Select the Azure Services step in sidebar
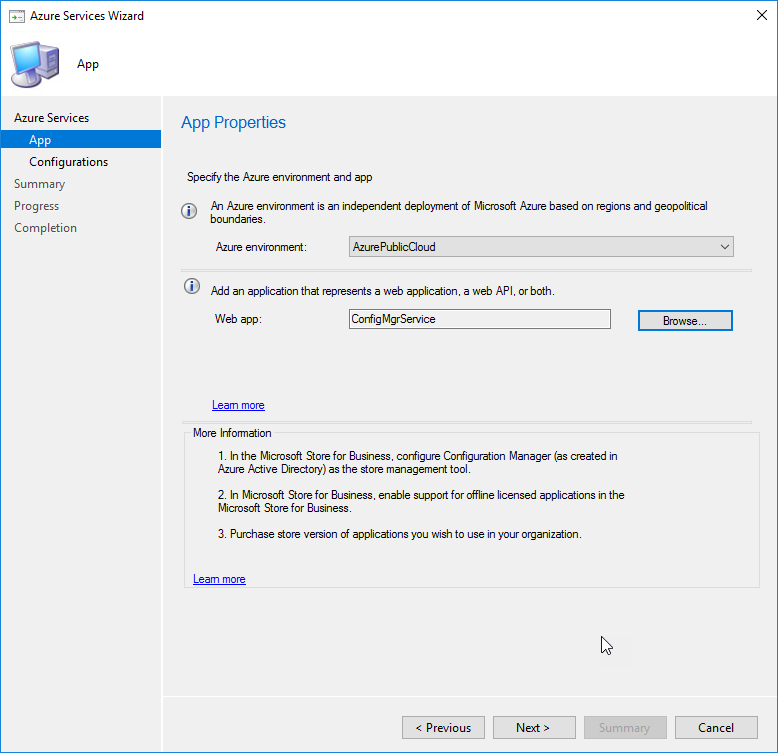This screenshot has height=753, width=778. tap(52, 118)
